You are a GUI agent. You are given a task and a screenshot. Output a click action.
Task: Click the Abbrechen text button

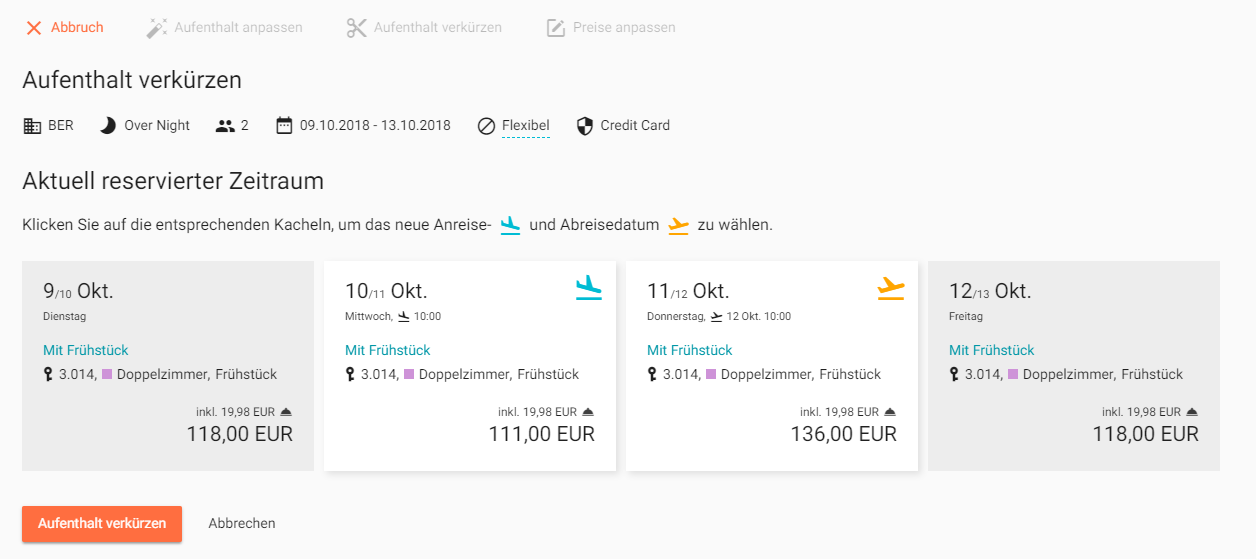pyautogui.click(x=242, y=523)
